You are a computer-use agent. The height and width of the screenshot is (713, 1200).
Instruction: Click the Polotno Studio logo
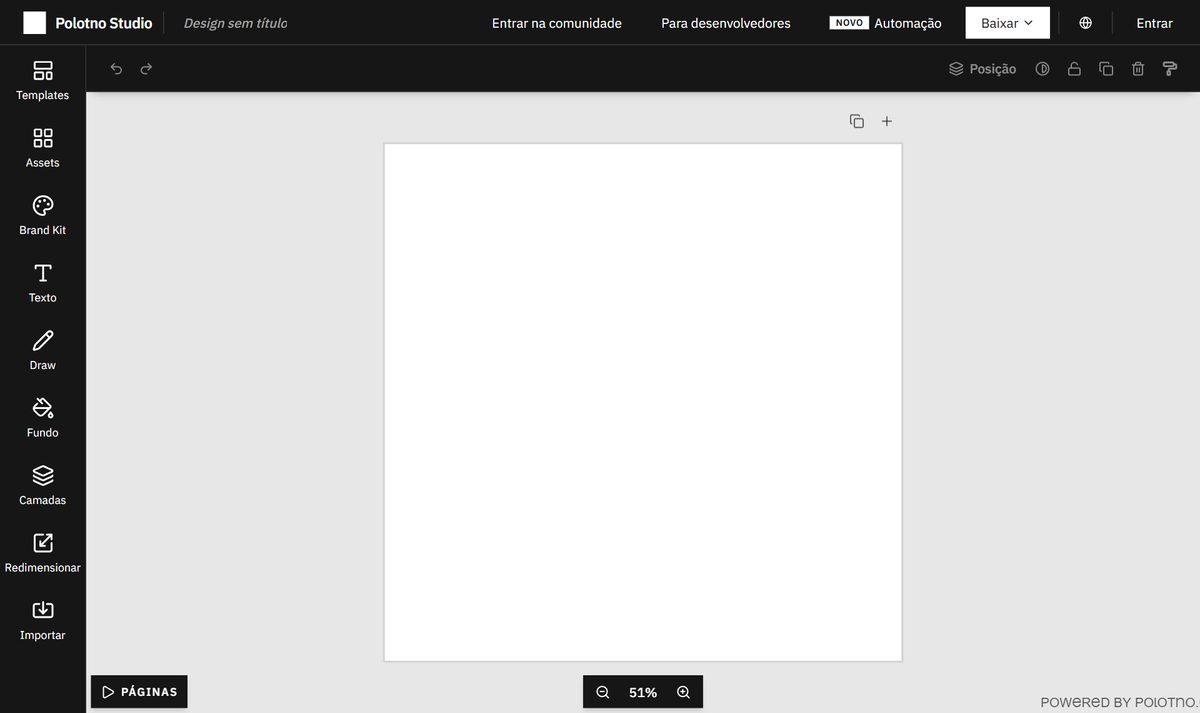[88, 23]
